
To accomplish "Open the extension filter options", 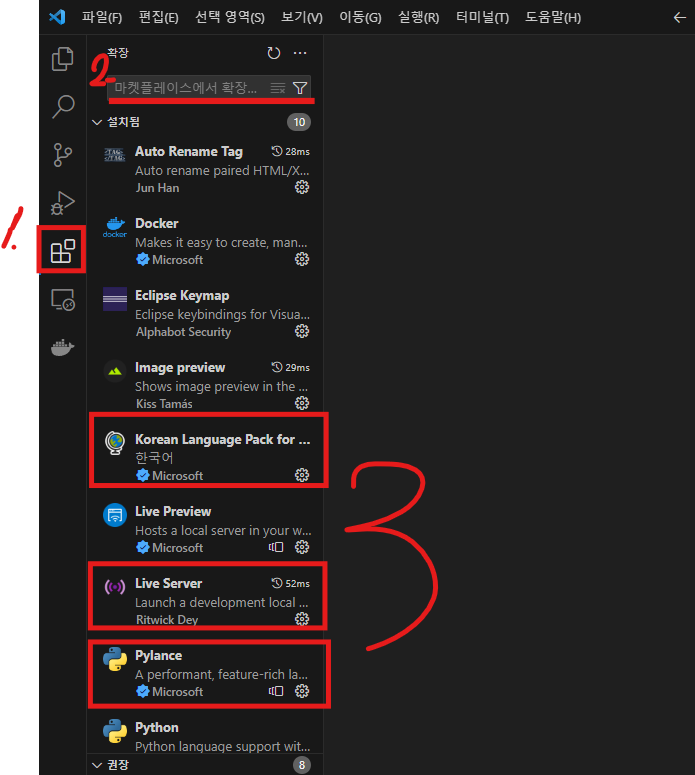I will (x=300, y=88).
